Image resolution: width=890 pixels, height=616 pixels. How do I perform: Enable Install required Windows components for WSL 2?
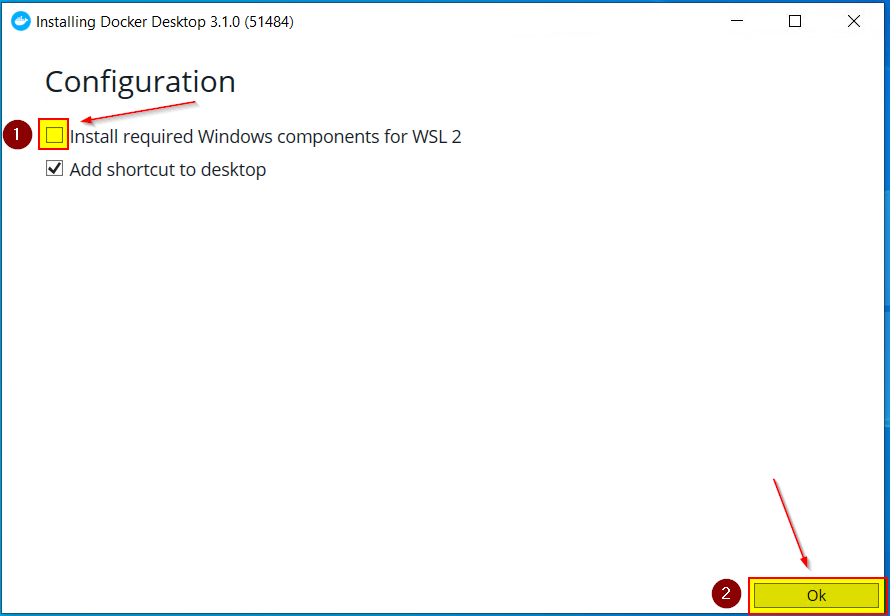point(54,135)
